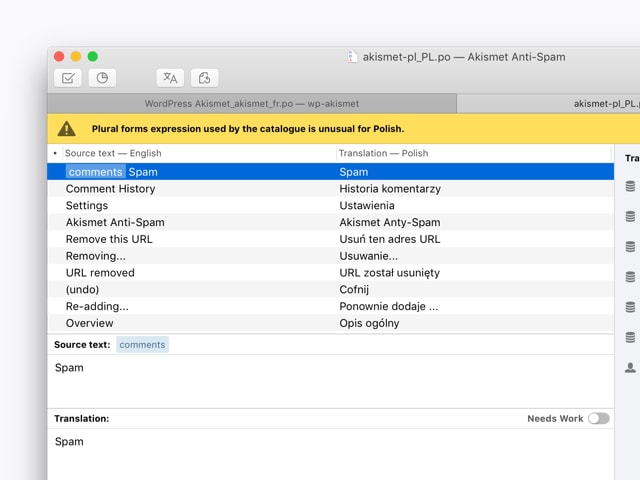This screenshot has width=640, height=480.
Task: Select the Akismet Anti-Spam string row
Action: [115, 222]
